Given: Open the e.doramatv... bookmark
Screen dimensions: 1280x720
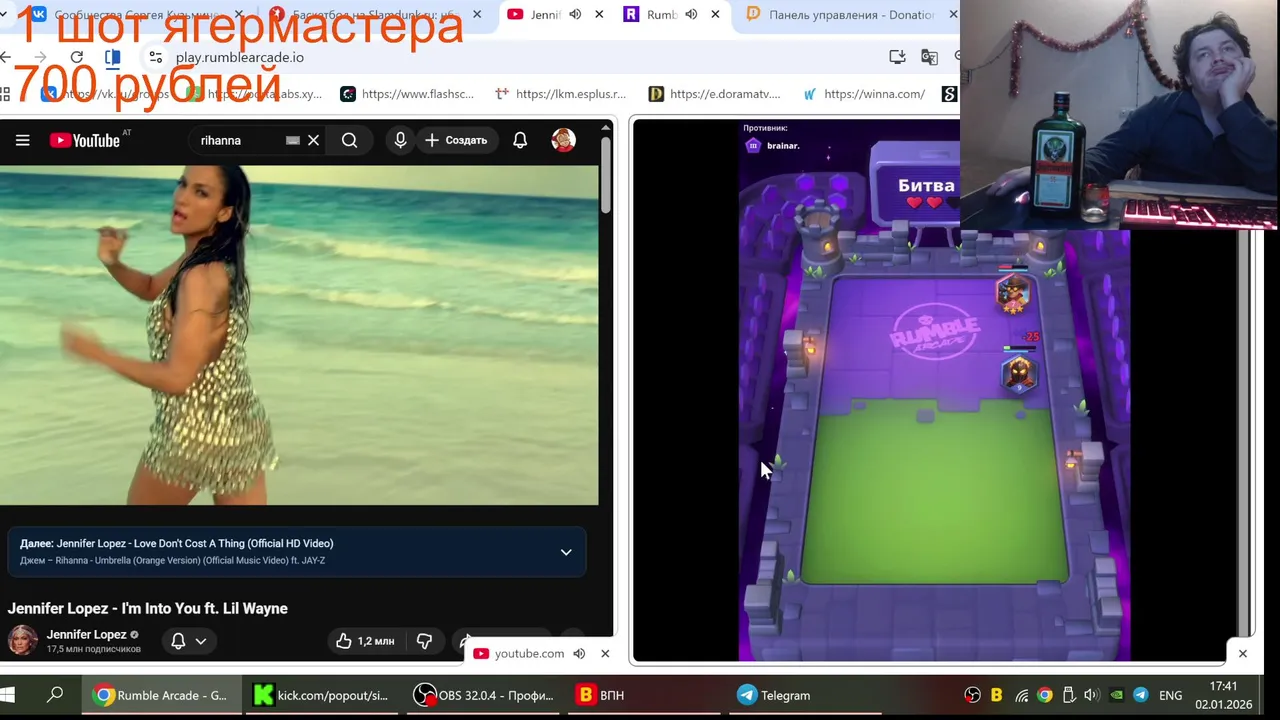Looking at the screenshot, I should (714, 94).
